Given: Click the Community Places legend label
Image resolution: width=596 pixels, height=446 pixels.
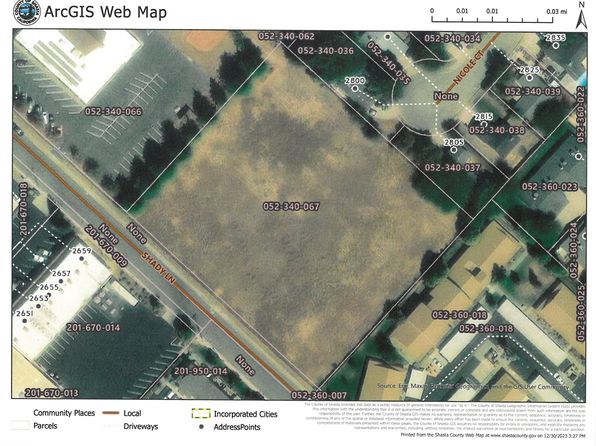Looking at the screenshot, I should (64, 413).
